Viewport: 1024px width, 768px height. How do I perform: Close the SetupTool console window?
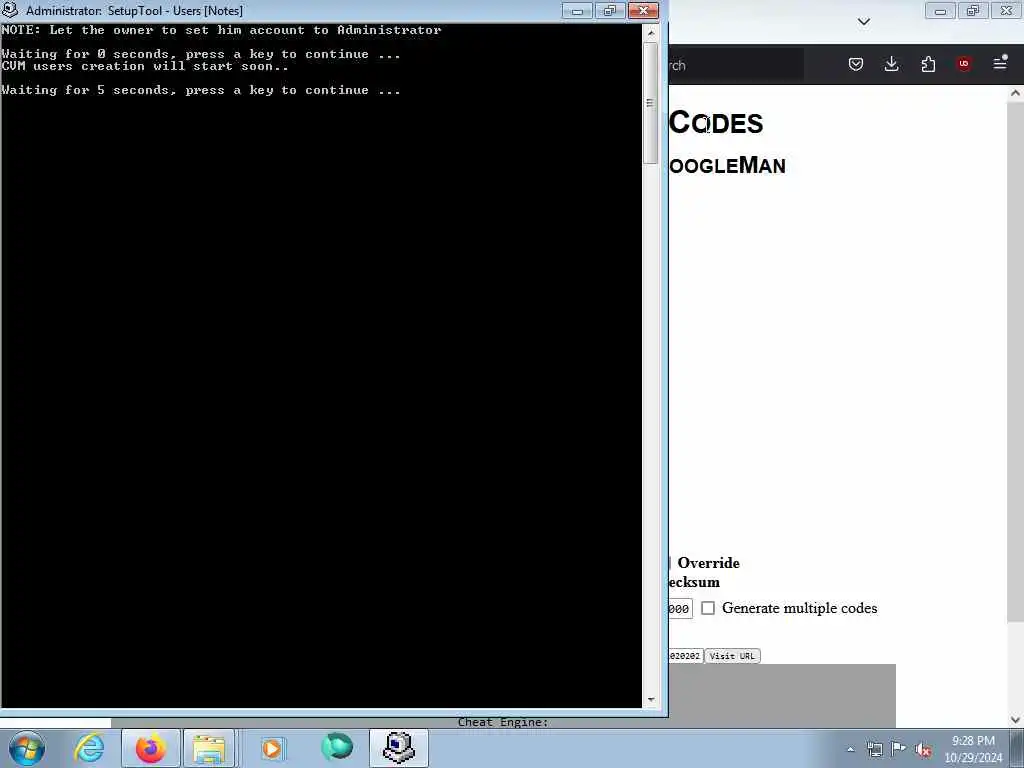click(643, 11)
